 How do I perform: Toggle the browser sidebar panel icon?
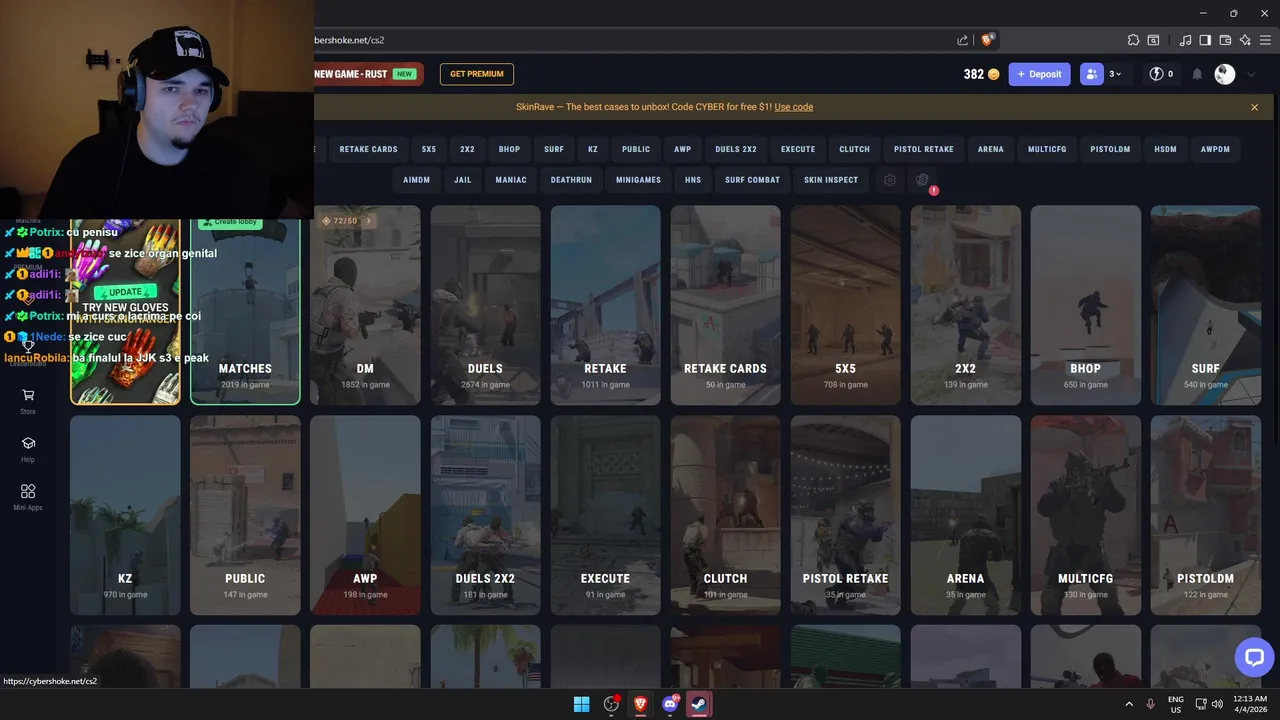[x=1205, y=40]
